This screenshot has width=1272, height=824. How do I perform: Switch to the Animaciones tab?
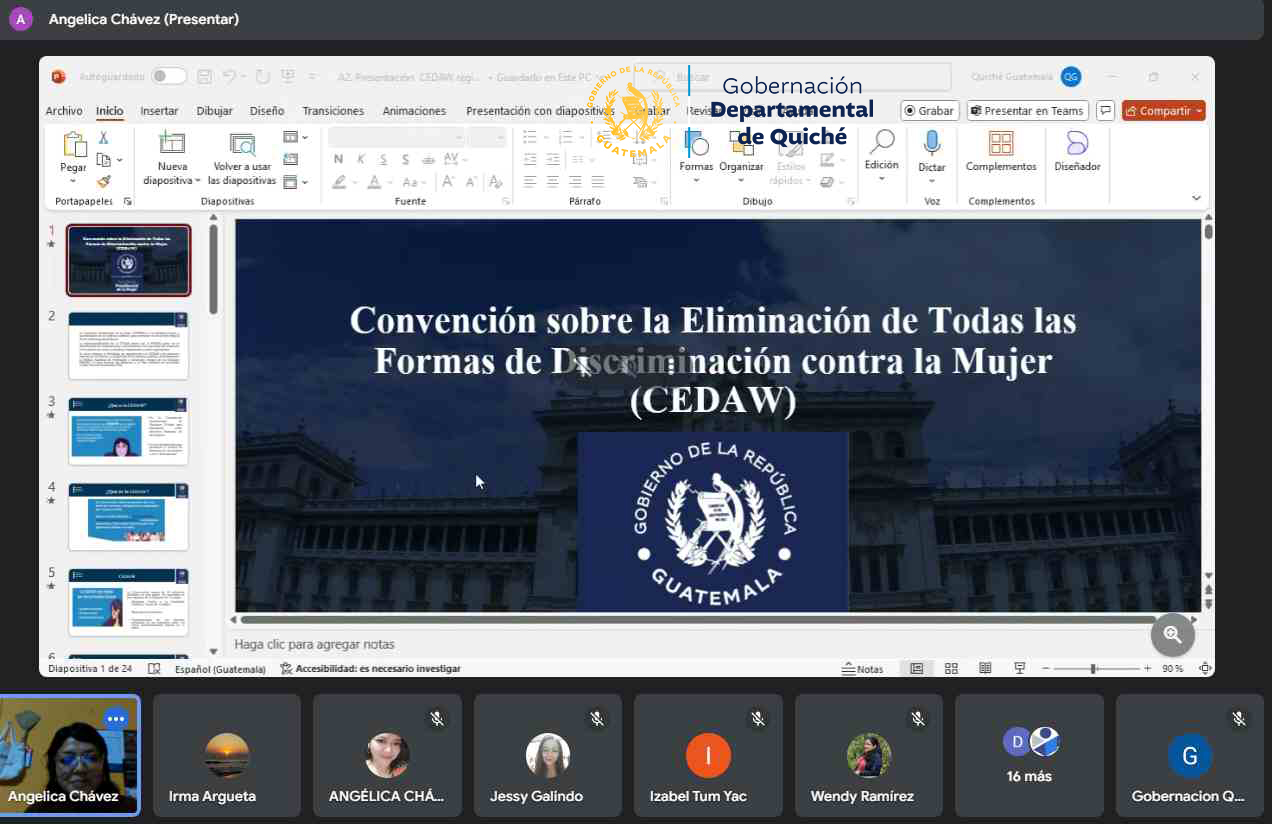pyautogui.click(x=414, y=111)
